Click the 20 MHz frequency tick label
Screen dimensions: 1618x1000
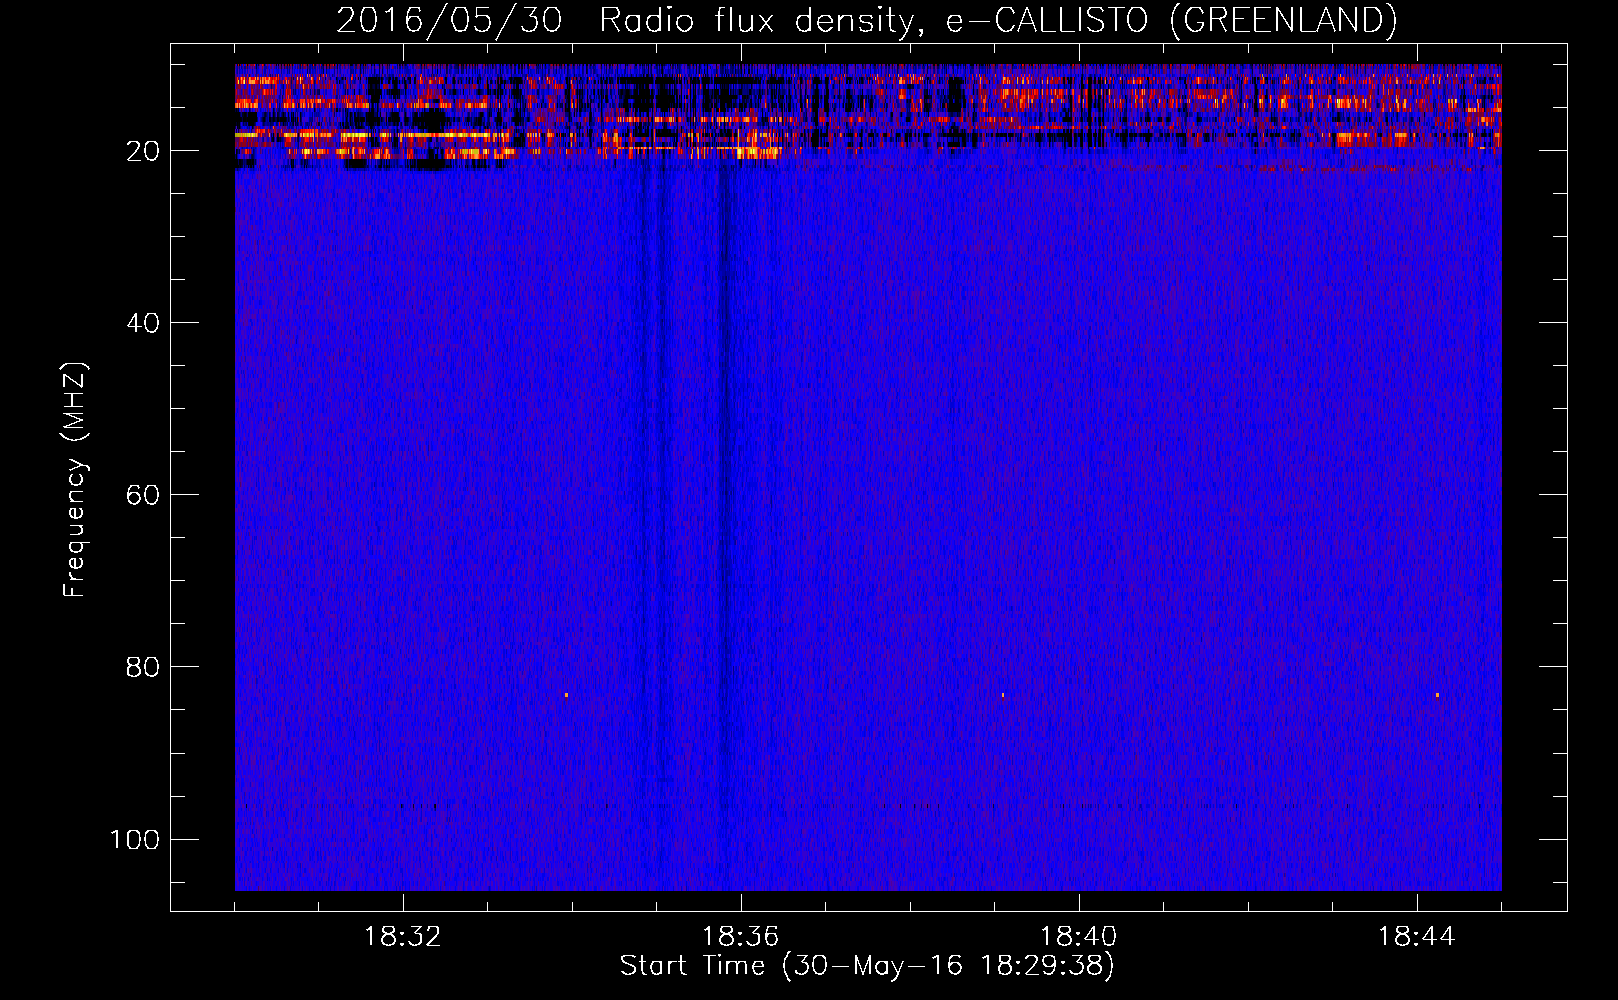(x=143, y=151)
